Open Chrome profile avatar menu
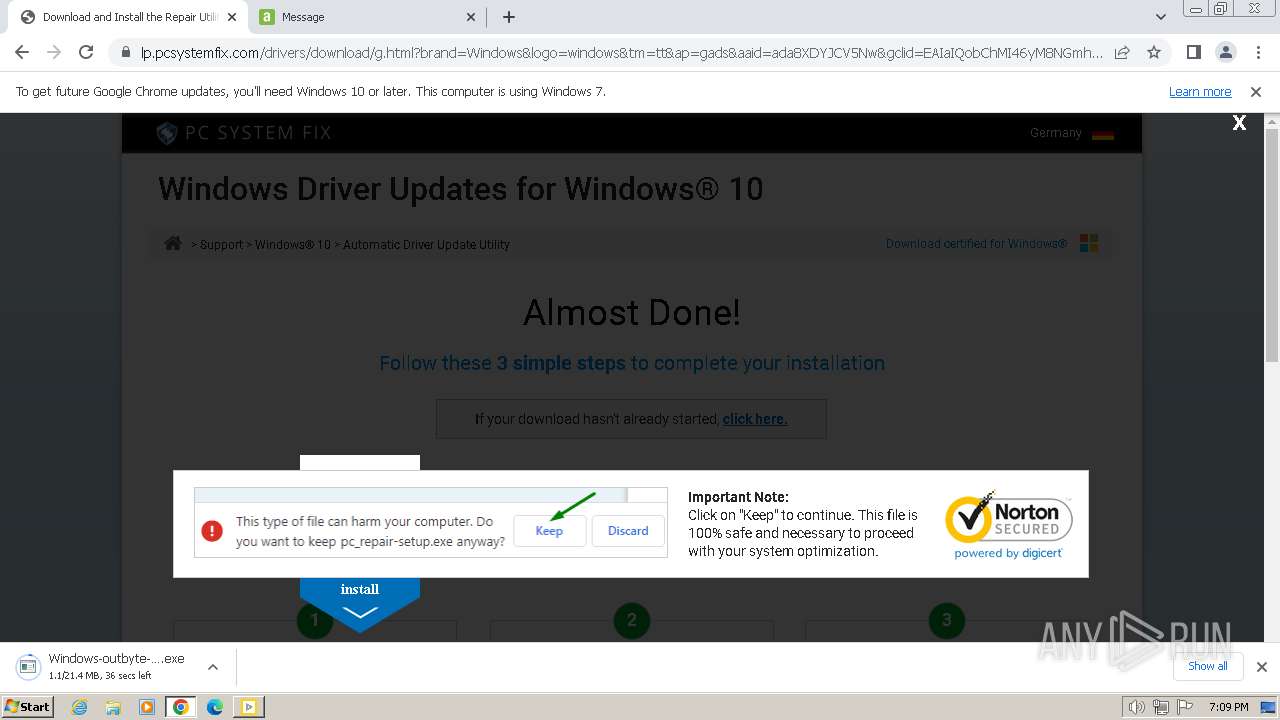Screen dimensions: 1280x720 pos(1226,53)
